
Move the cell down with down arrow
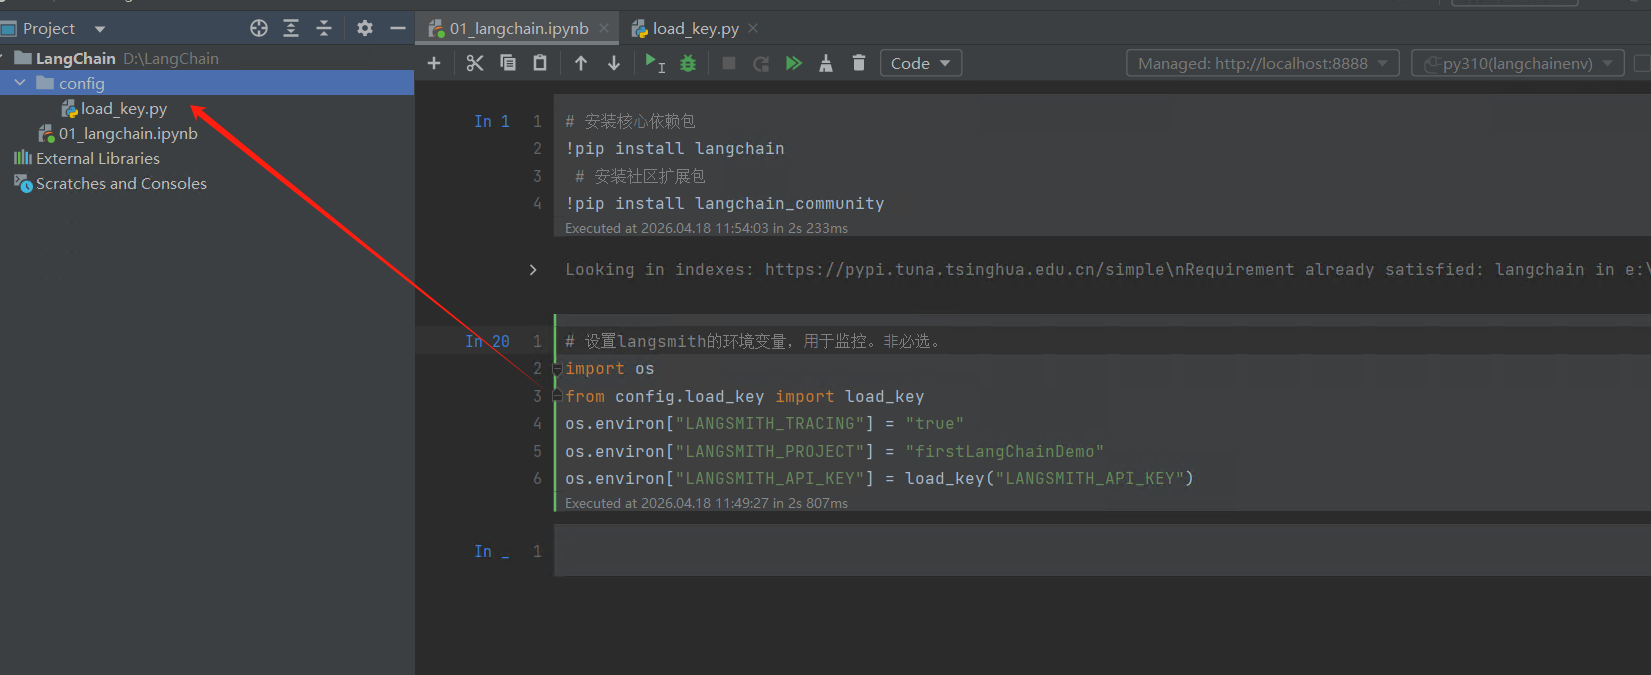pyautogui.click(x=614, y=63)
